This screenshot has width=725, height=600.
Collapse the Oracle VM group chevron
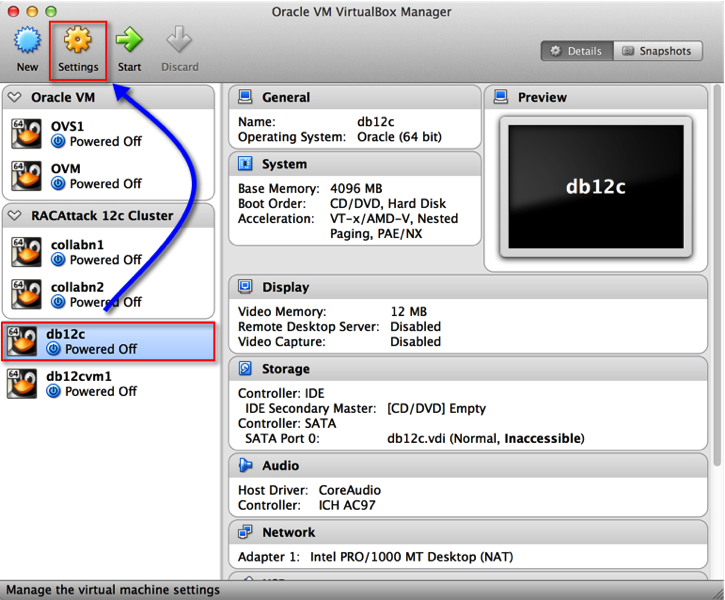point(15,97)
